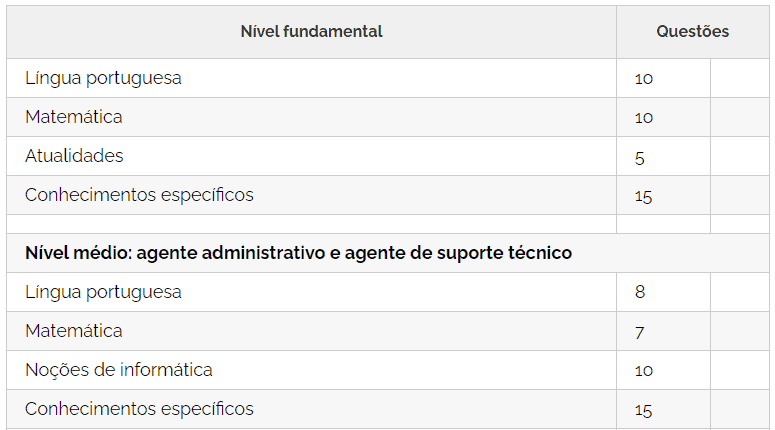Click the Matemática row under Nível médio
This screenshot has width=775, height=430.
click(388, 331)
